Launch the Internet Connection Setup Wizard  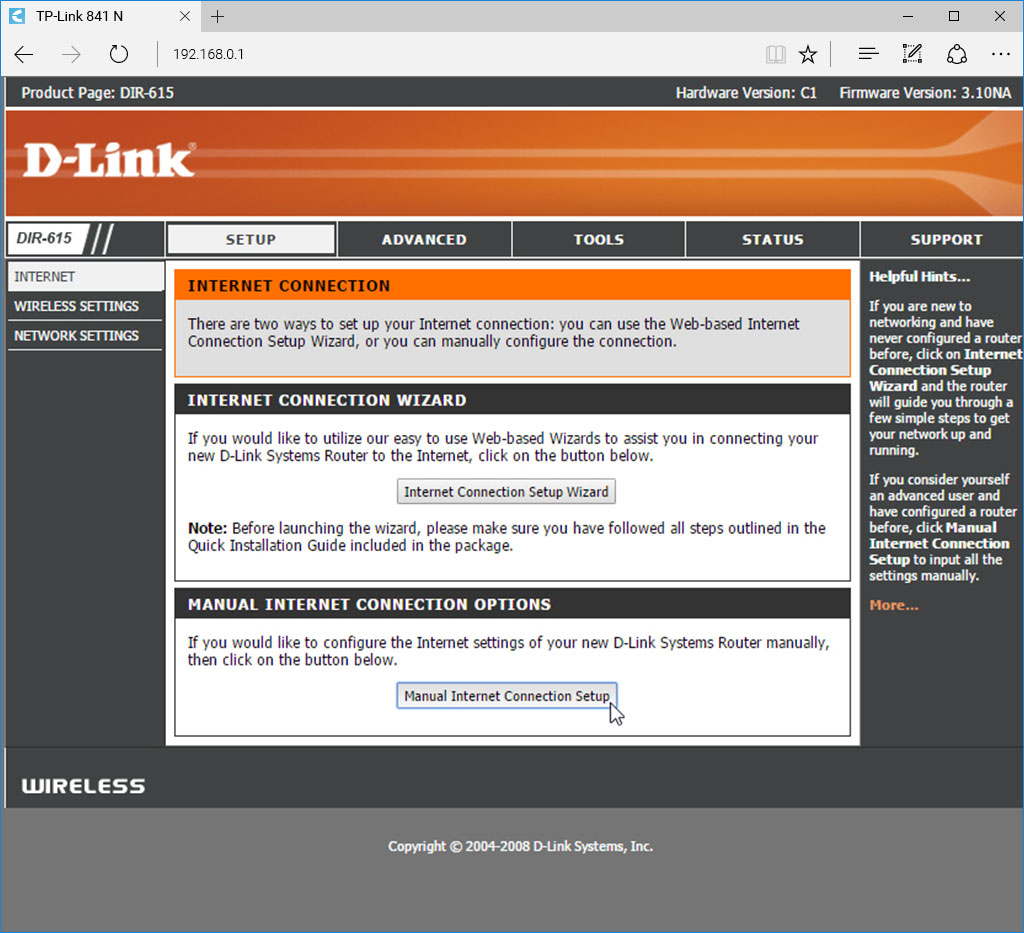click(x=506, y=492)
